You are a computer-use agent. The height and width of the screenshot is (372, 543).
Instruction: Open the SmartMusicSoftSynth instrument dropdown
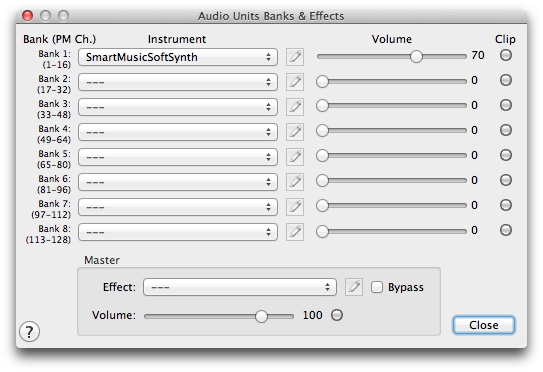point(178,57)
